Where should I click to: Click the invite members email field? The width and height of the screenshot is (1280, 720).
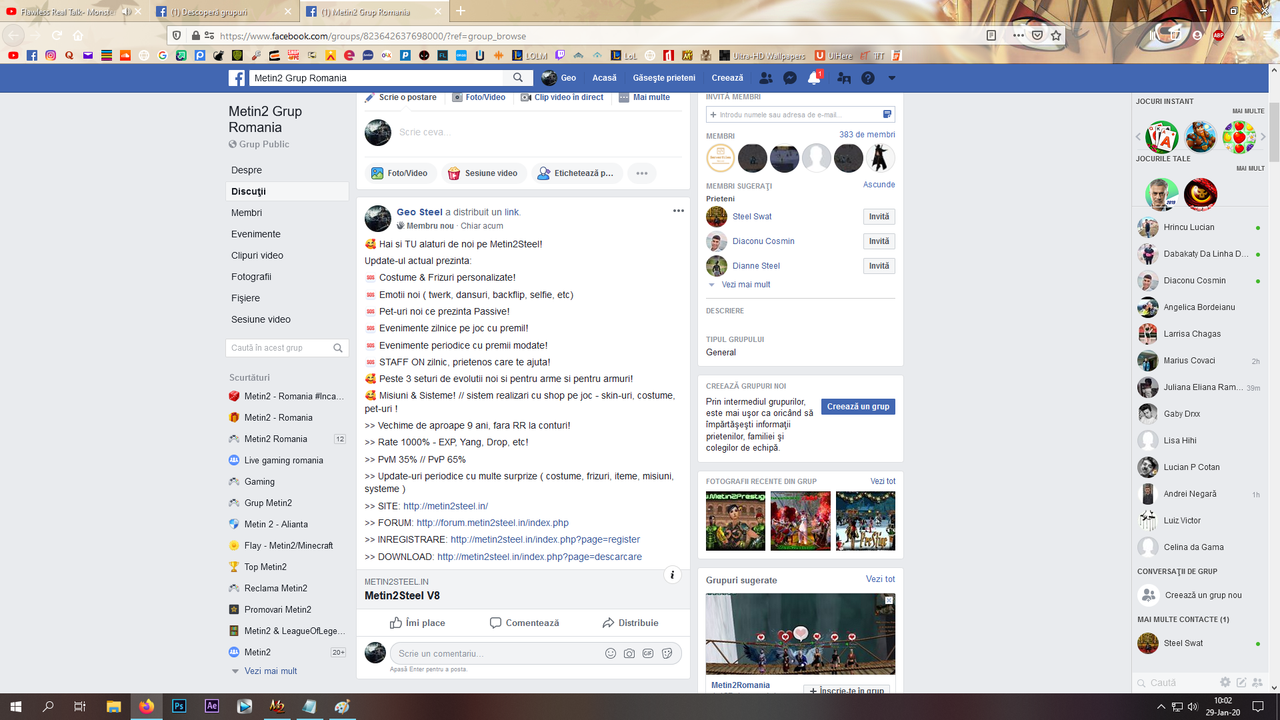[x=800, y=115]
